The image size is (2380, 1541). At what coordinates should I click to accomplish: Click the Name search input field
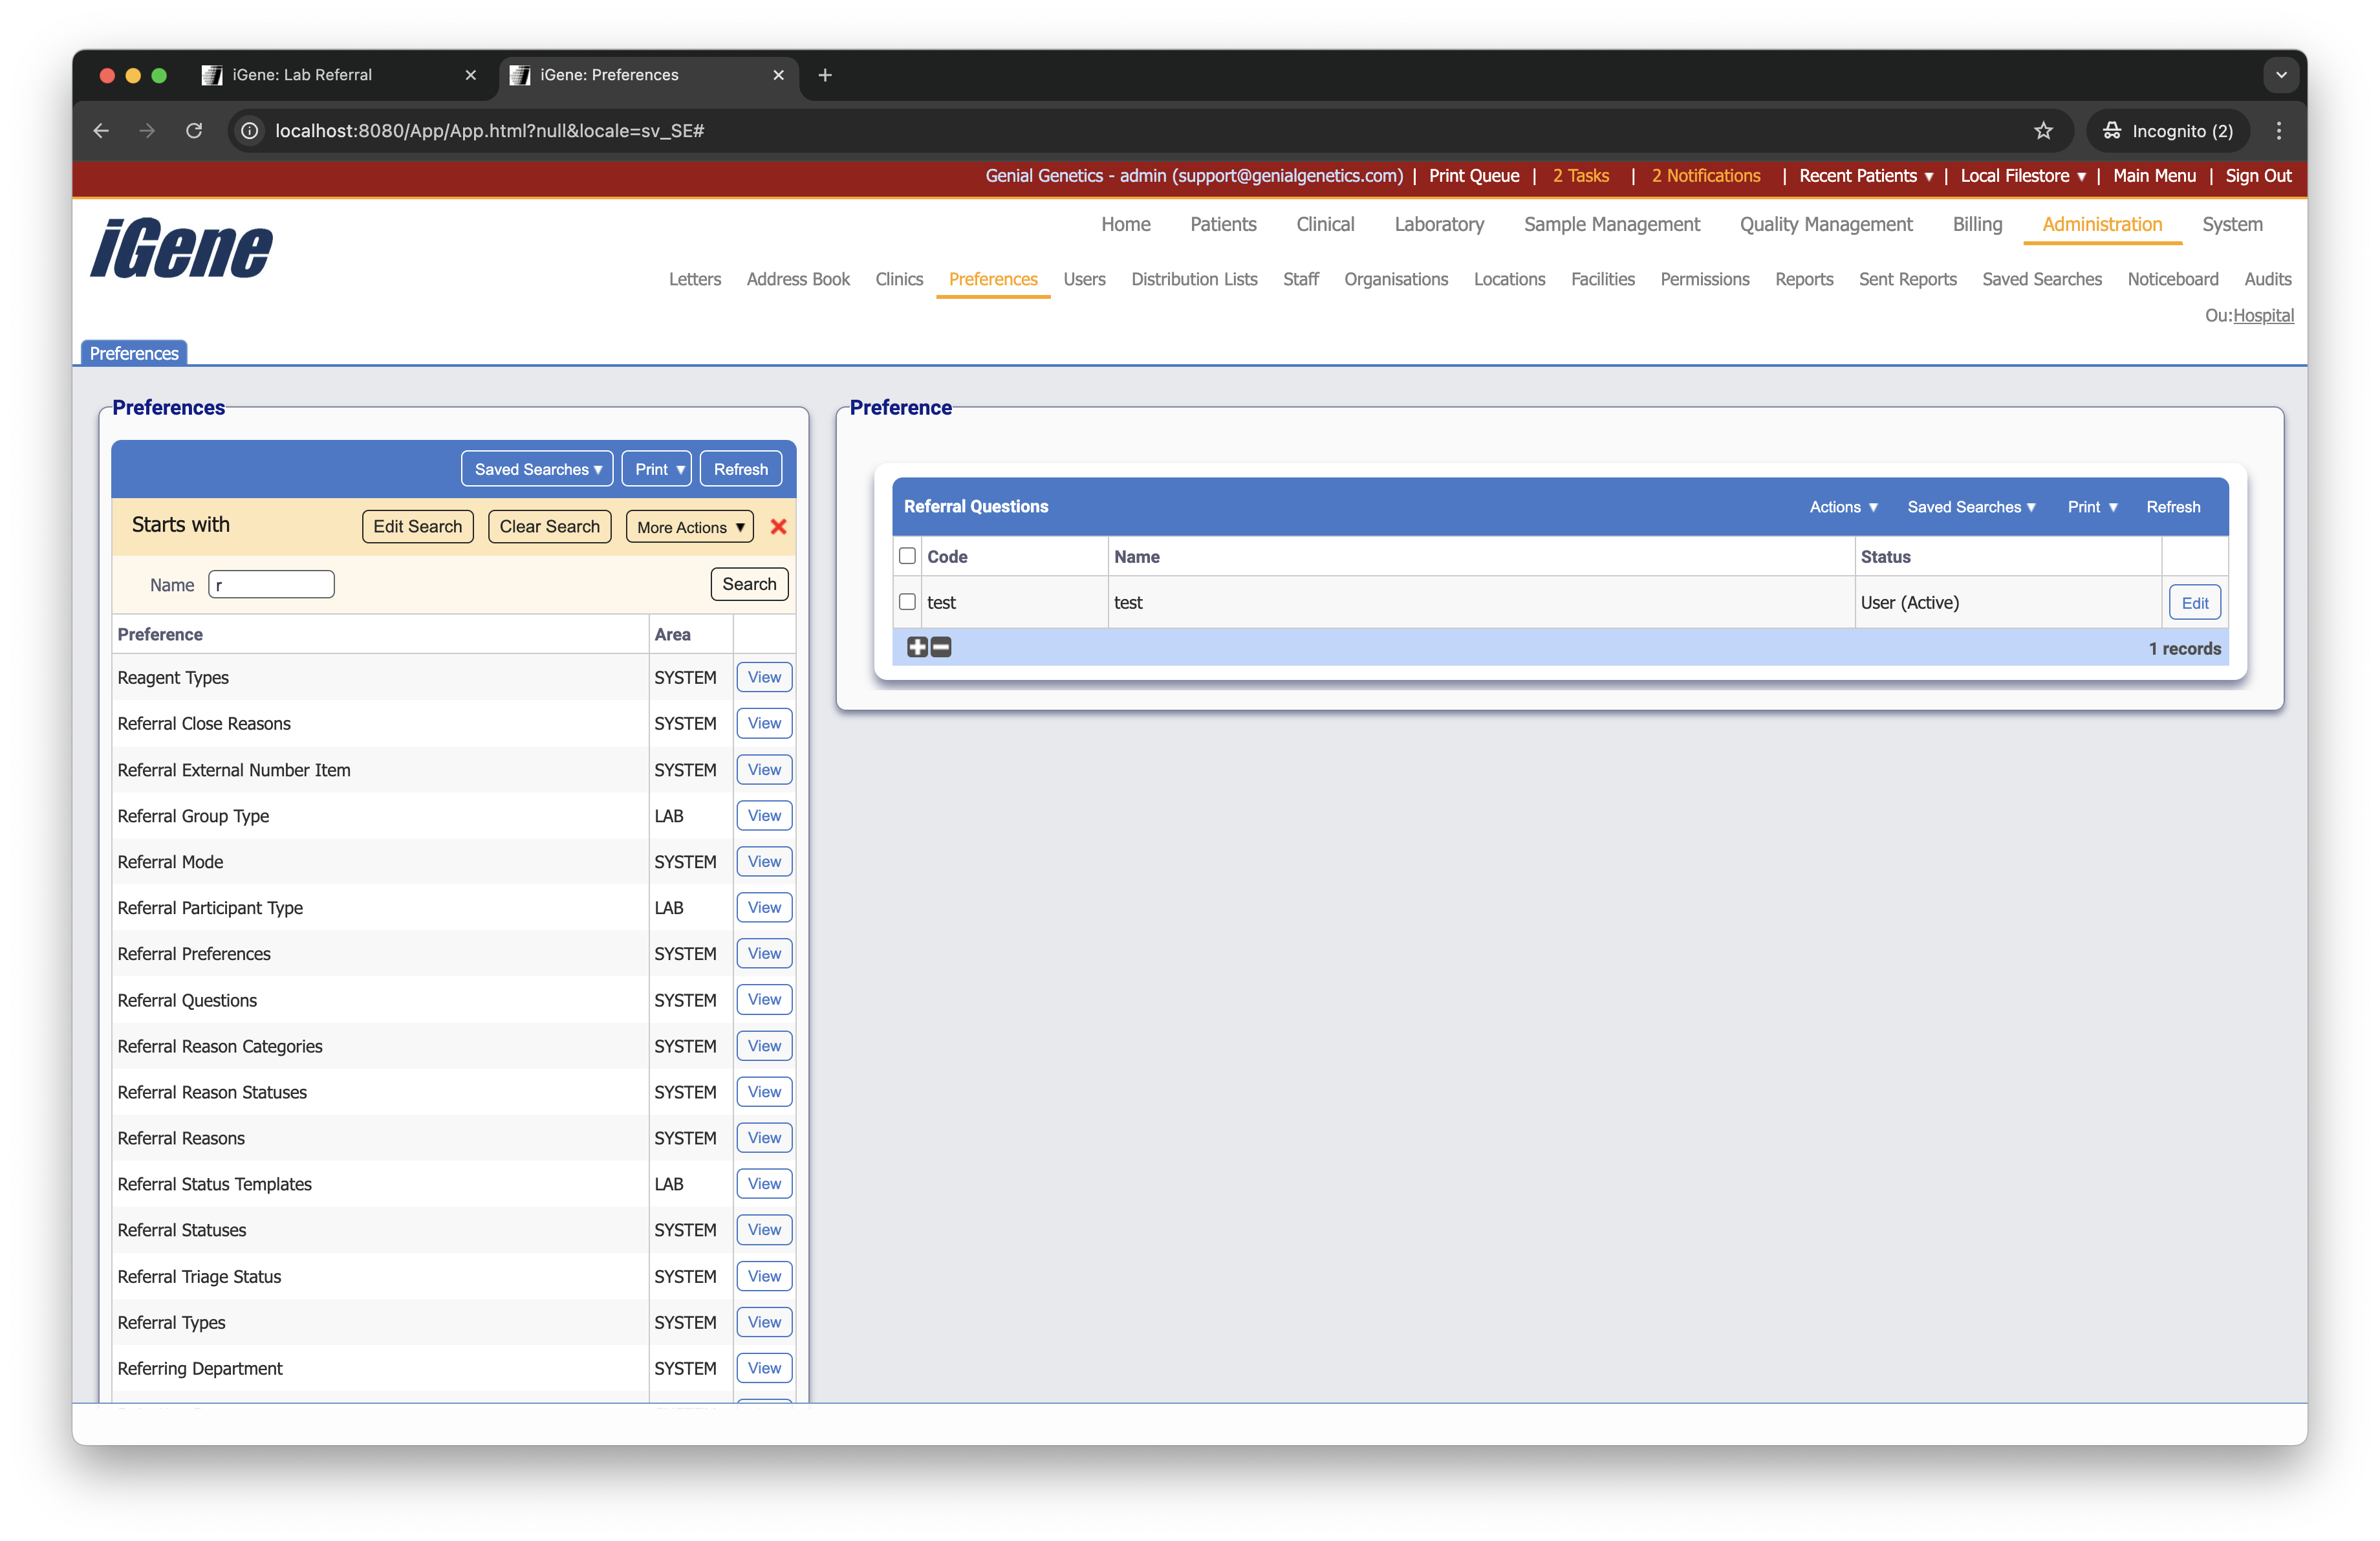[271, 585]
